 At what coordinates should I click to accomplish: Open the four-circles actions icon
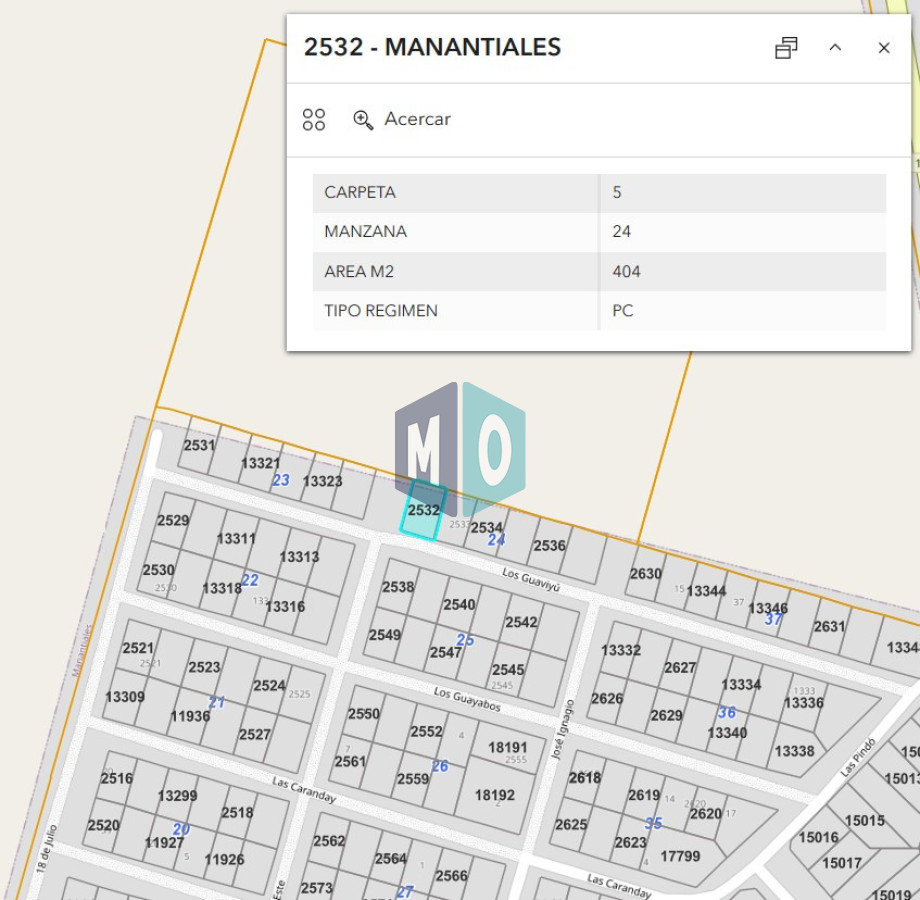click(314, 120)
